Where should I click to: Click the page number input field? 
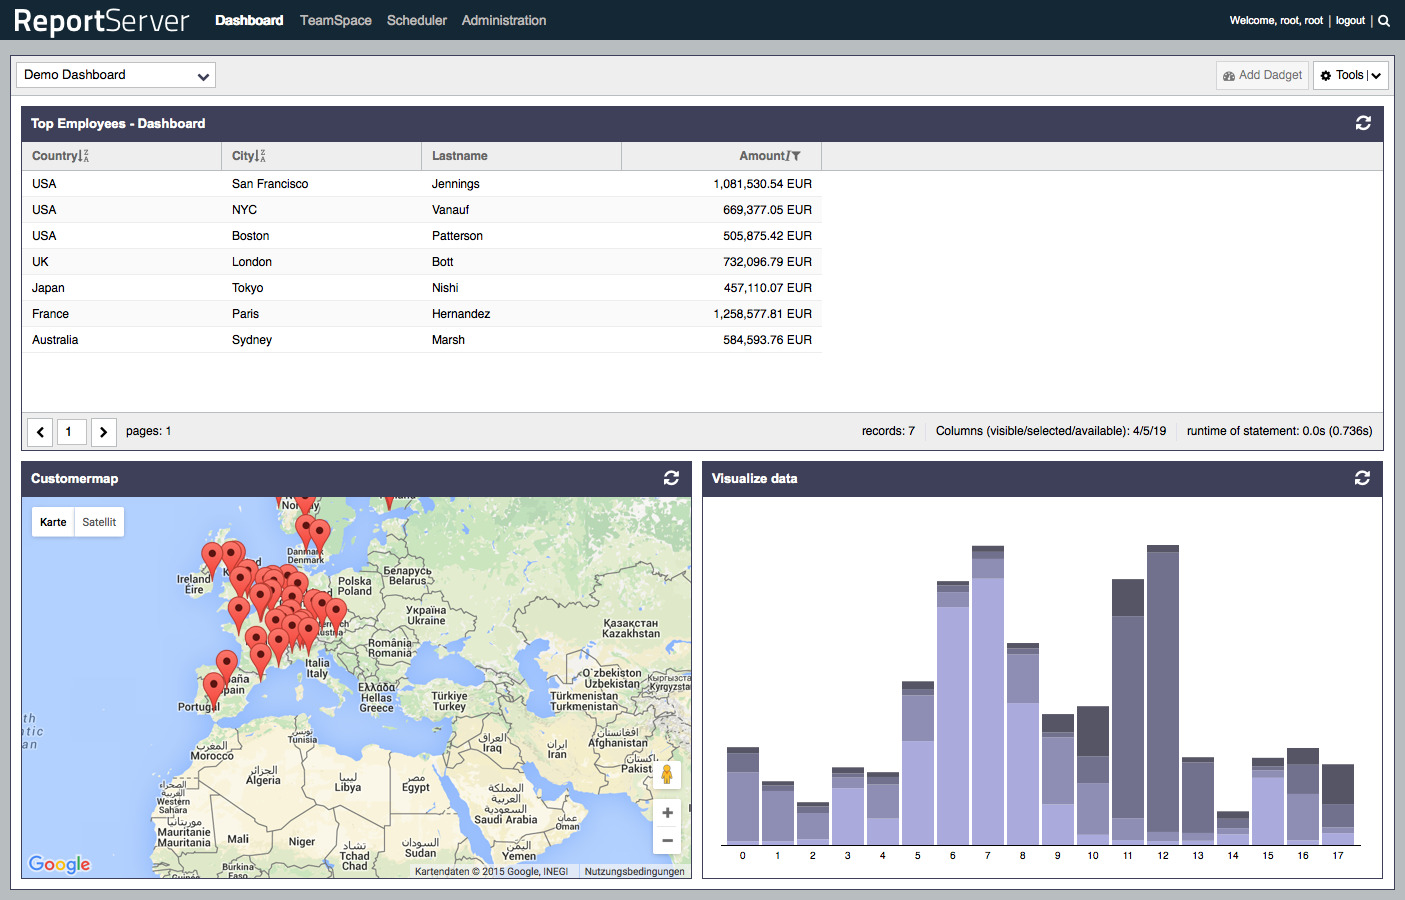pos(71,432)
